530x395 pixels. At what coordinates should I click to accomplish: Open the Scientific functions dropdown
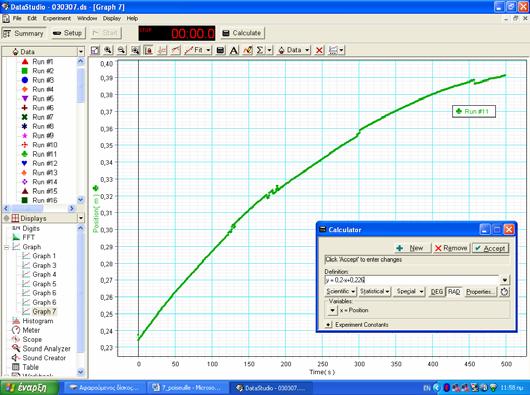pos(341,292)
